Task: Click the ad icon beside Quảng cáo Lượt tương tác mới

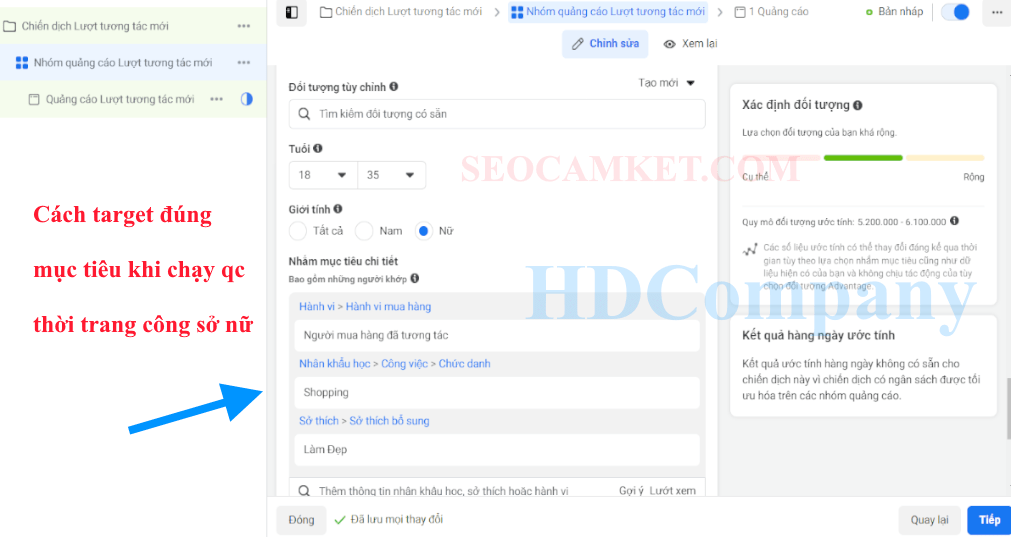Action: point(34,99)
